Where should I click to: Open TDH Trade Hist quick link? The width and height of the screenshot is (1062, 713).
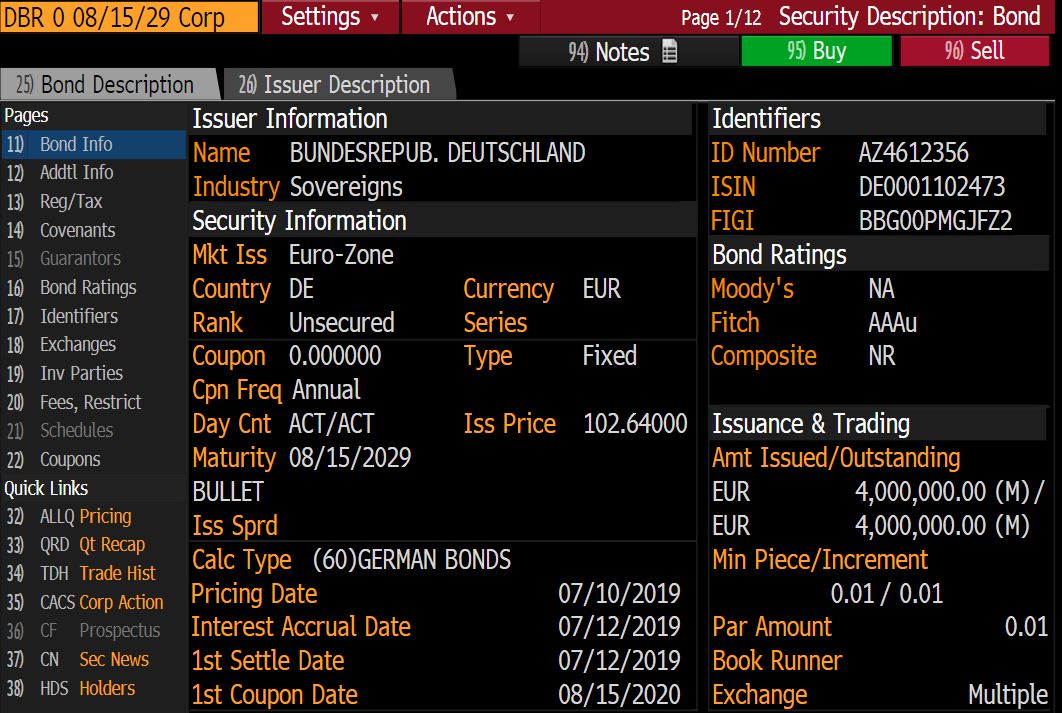click(93, 574)
